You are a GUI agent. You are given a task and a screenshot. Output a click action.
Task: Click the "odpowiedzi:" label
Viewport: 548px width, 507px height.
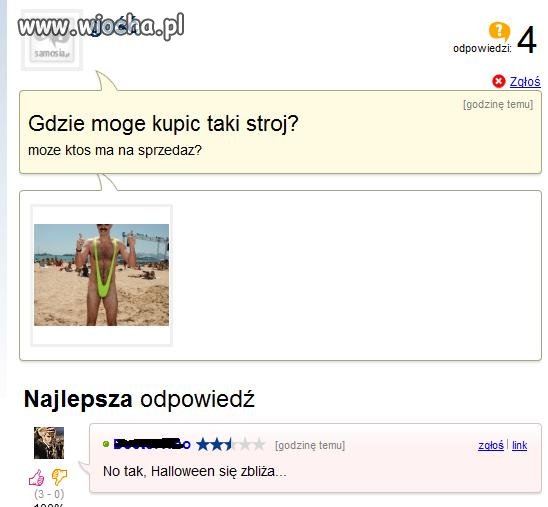482,48
